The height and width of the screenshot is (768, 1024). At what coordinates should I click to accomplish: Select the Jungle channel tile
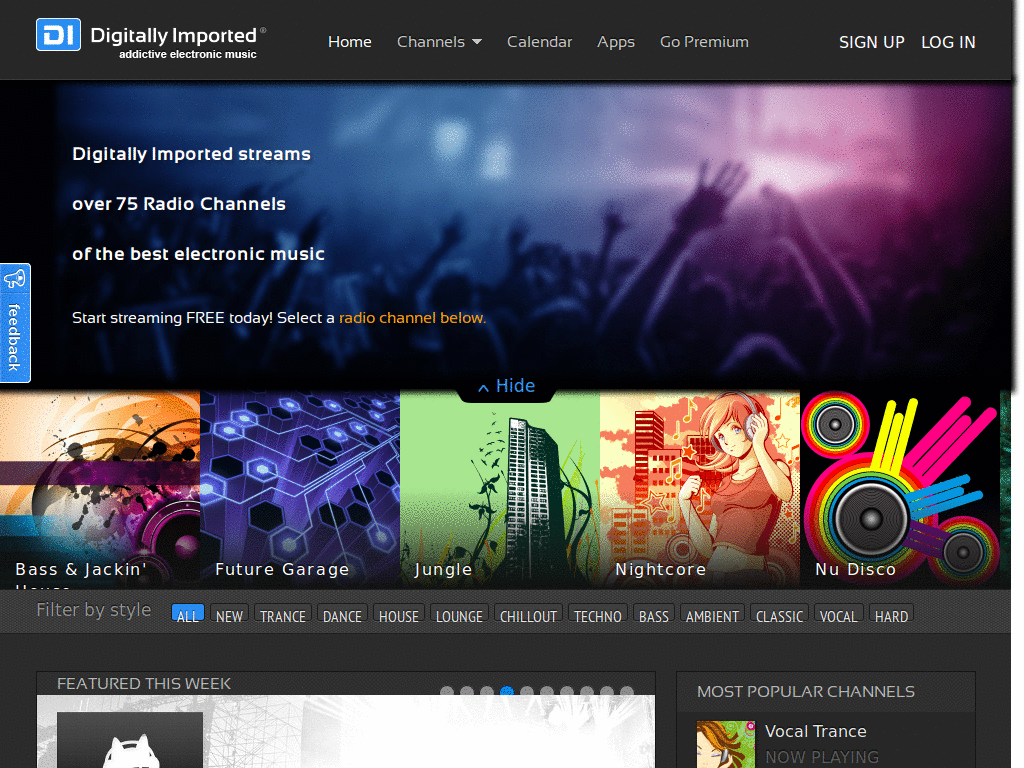tap(500, 490)
